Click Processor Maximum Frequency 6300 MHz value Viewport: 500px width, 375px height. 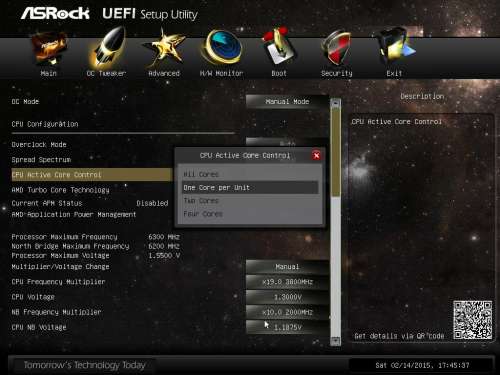pyautogui.click(x=164, y=237)
